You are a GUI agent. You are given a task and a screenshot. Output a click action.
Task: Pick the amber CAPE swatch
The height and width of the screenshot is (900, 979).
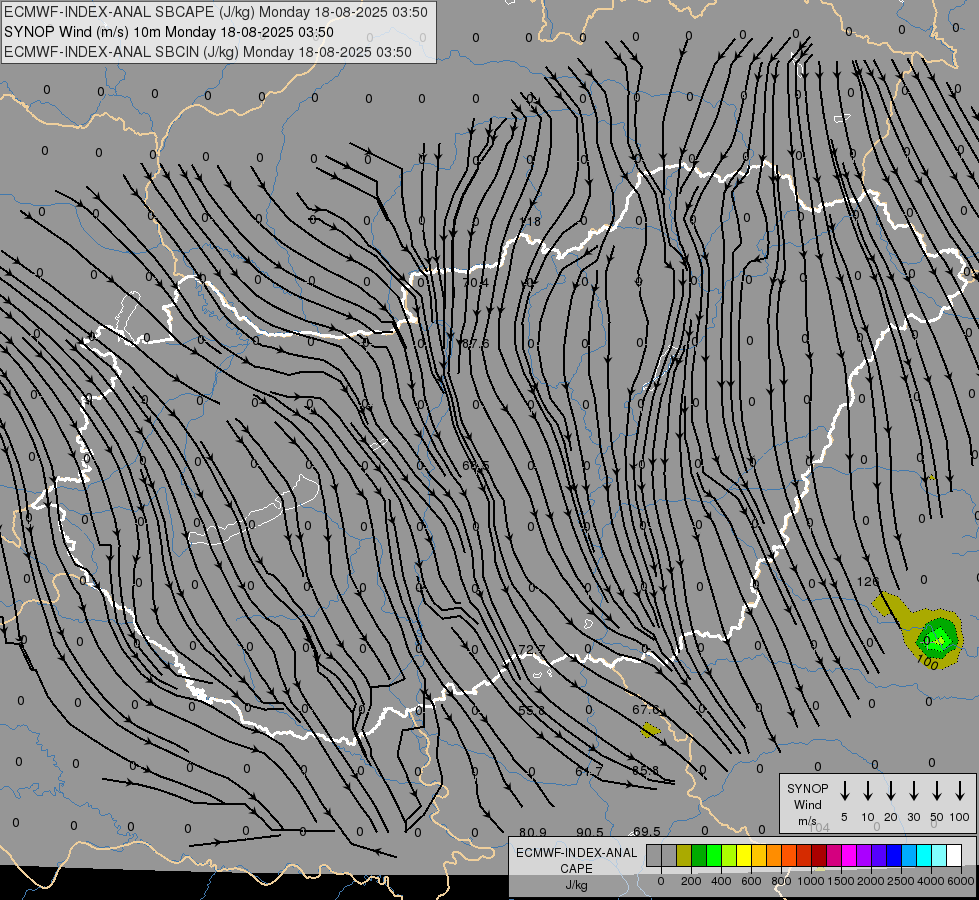point(759,855)
